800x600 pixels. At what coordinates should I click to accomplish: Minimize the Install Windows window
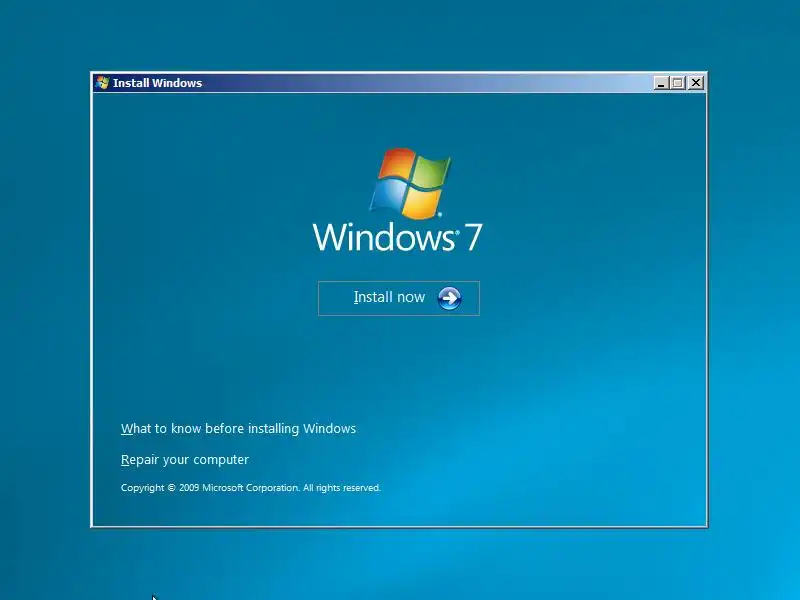coord(661,83)
